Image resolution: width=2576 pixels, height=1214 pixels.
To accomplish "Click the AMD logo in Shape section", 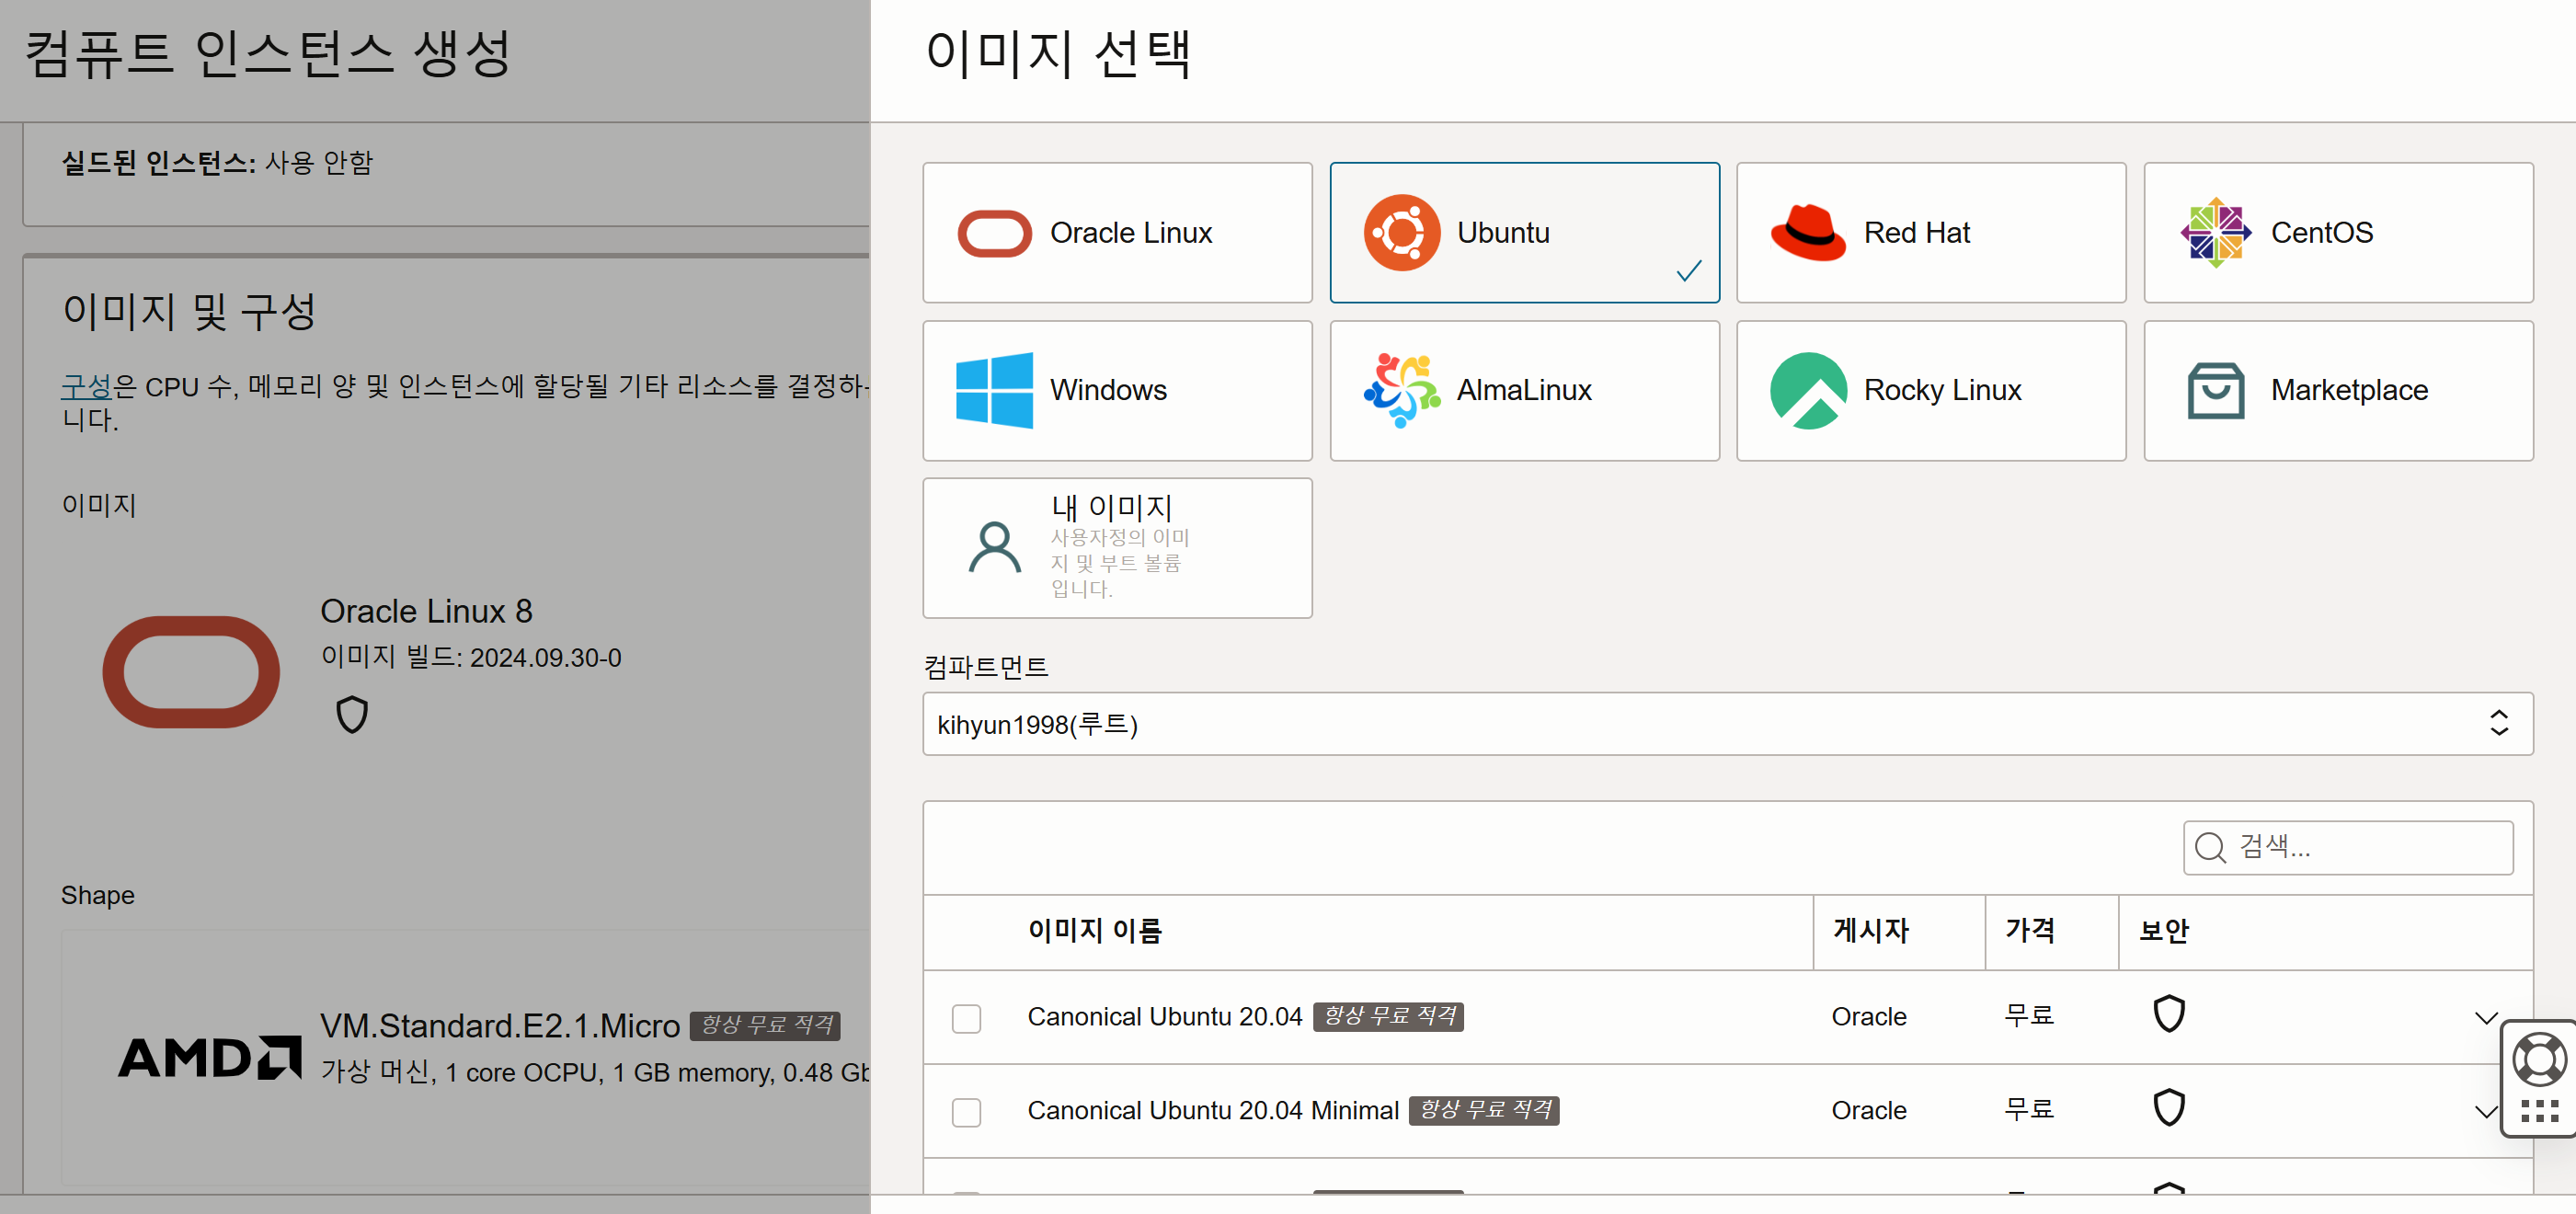I will [x=209, y=1058].
